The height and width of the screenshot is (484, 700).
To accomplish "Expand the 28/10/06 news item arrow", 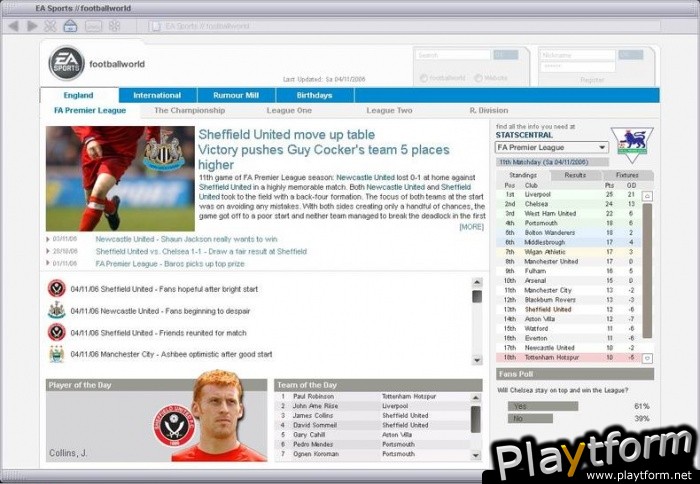I will pyautogui.click(x=48, y=251).
